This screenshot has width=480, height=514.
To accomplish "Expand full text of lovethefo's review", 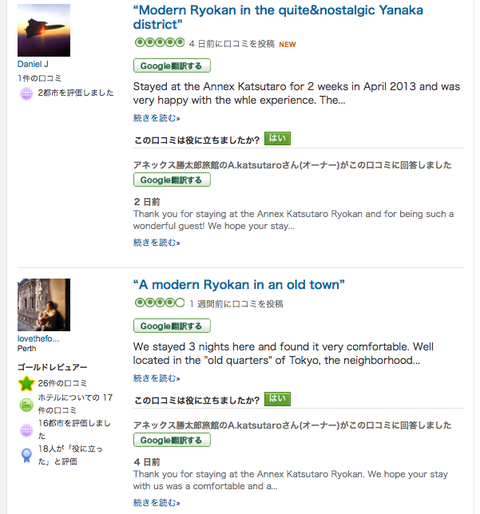I will [156, 378].
